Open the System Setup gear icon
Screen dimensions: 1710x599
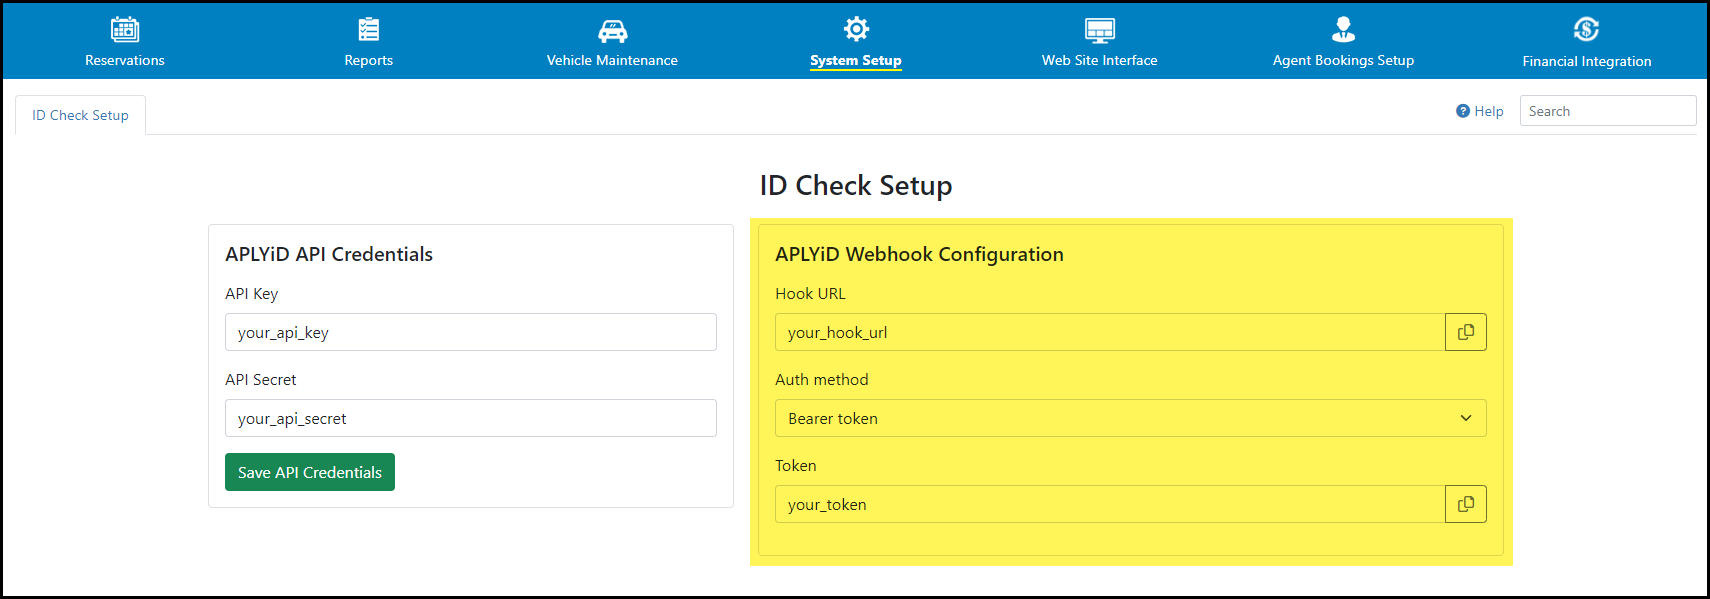(x=856, y=28)
